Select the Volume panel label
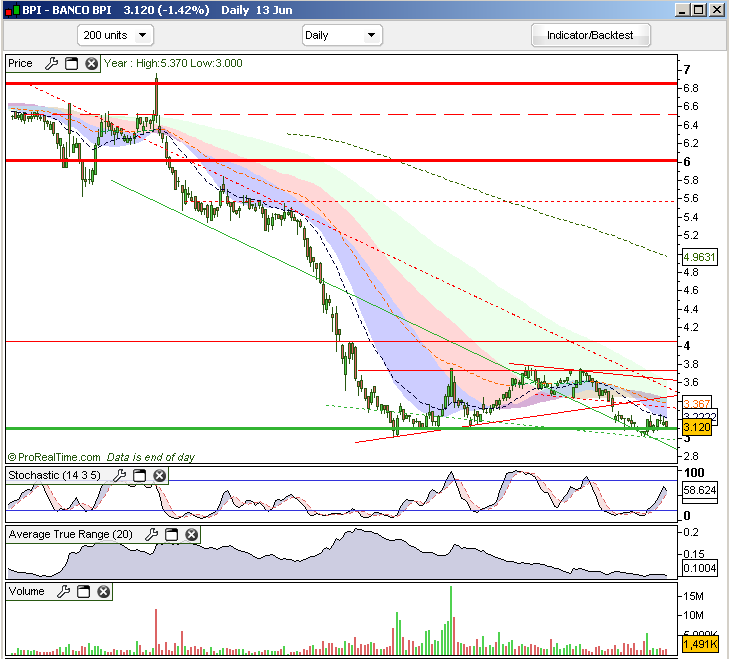 coord(27,592)
